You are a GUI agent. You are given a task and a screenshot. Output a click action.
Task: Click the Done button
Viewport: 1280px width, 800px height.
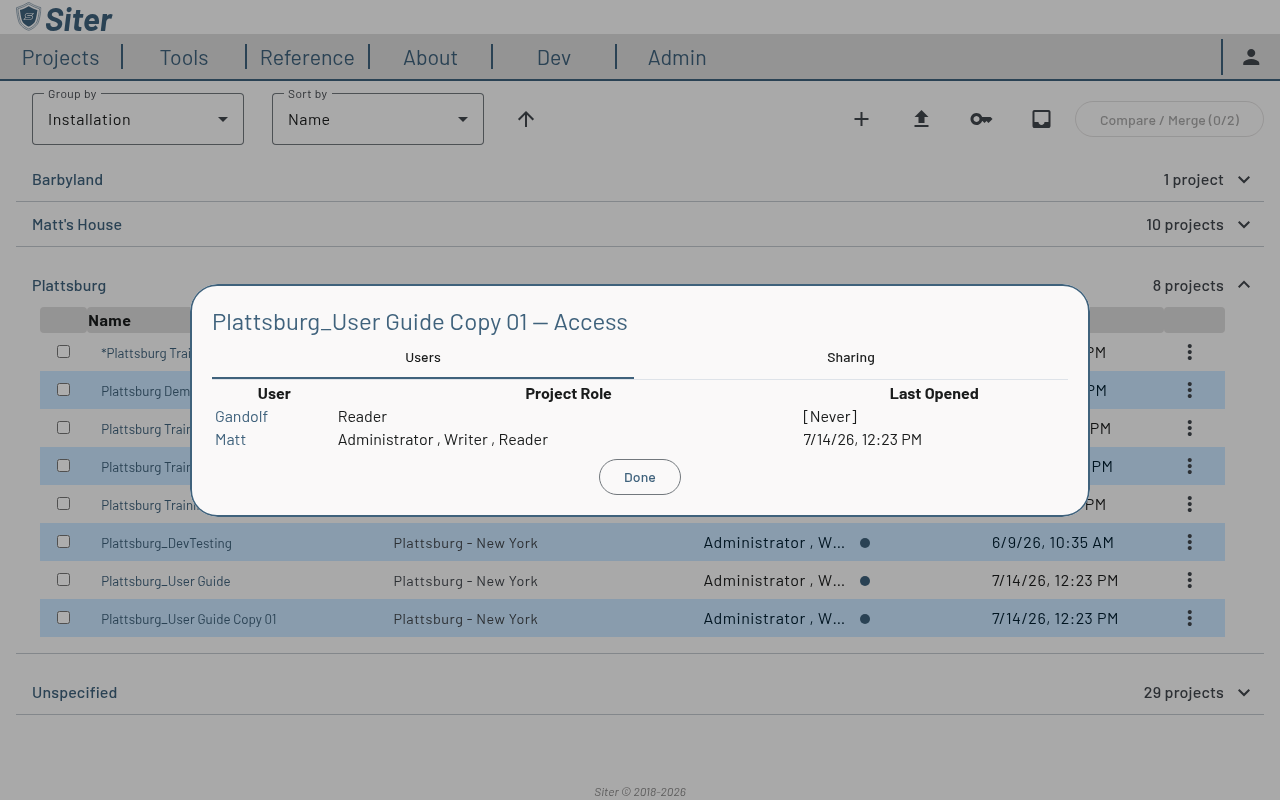click(640, 477)
